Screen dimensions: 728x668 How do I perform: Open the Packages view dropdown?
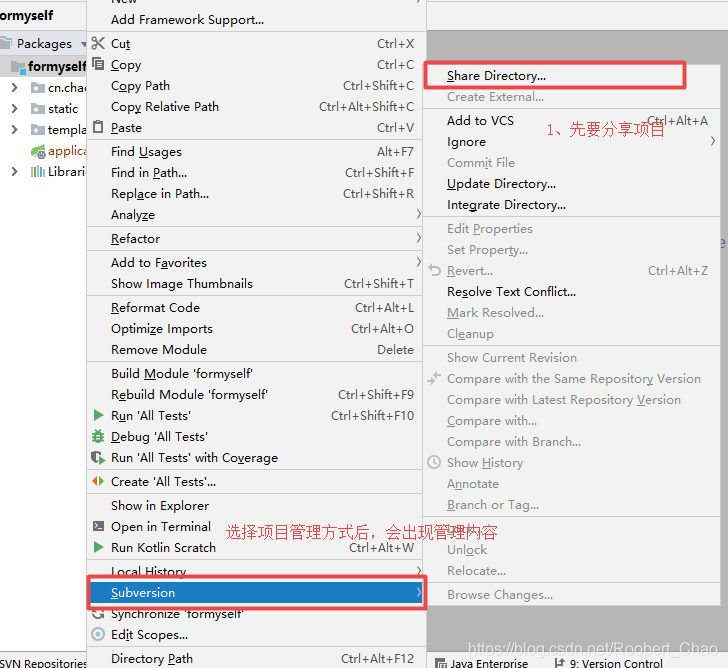[x=83, y=44]
